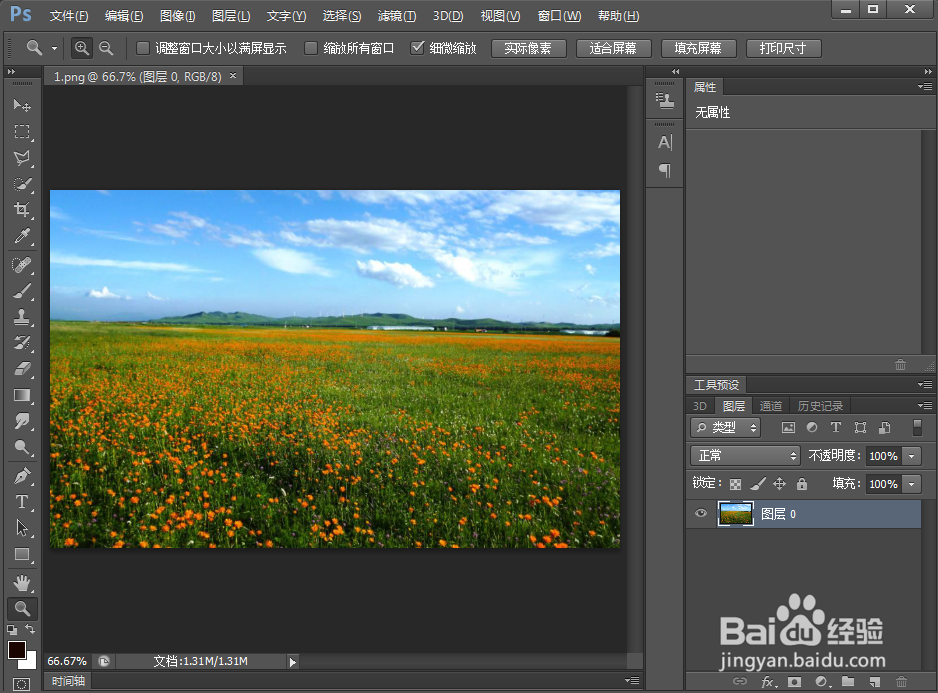Open the 类型 filter dropdown
The height and width of the screenshot is (693, 938).
tap(726, 427)
